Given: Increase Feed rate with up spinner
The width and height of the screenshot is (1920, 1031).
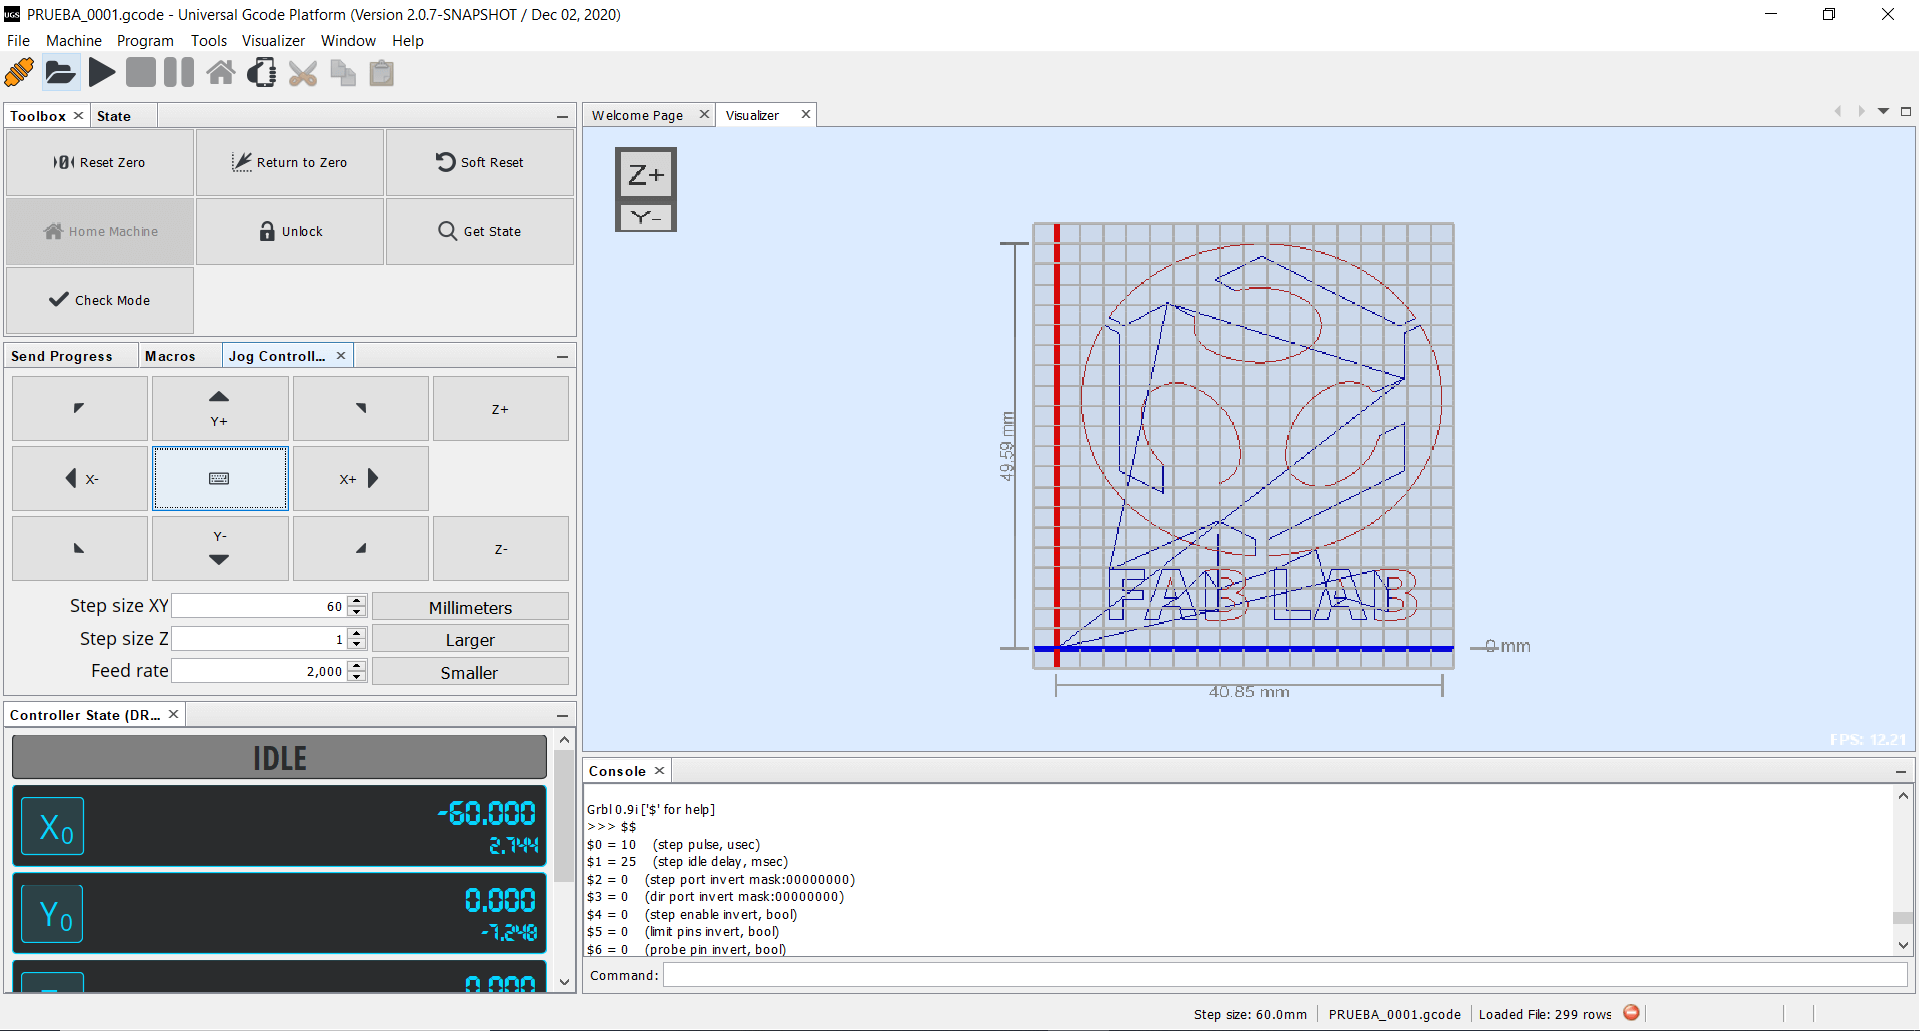Looking at the screenshot, I should point(357,665).
